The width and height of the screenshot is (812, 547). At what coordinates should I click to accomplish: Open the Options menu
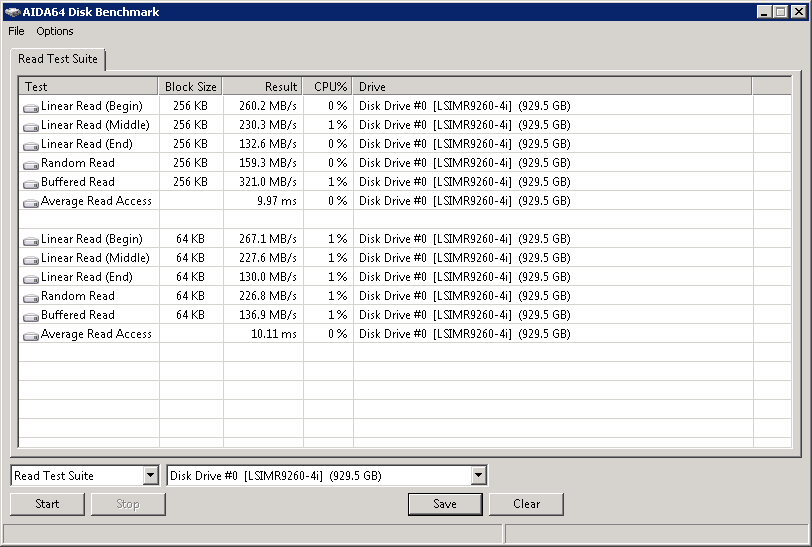coord(55,31)
